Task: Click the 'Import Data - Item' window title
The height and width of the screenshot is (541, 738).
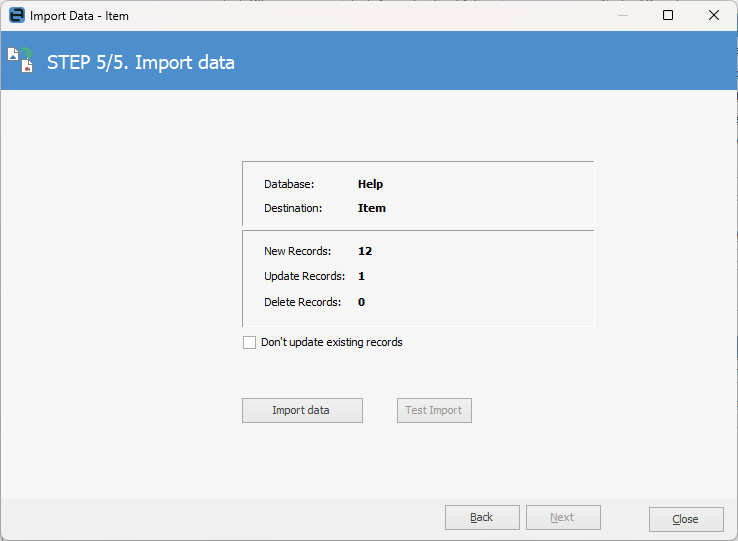Action: click(79, 16)
